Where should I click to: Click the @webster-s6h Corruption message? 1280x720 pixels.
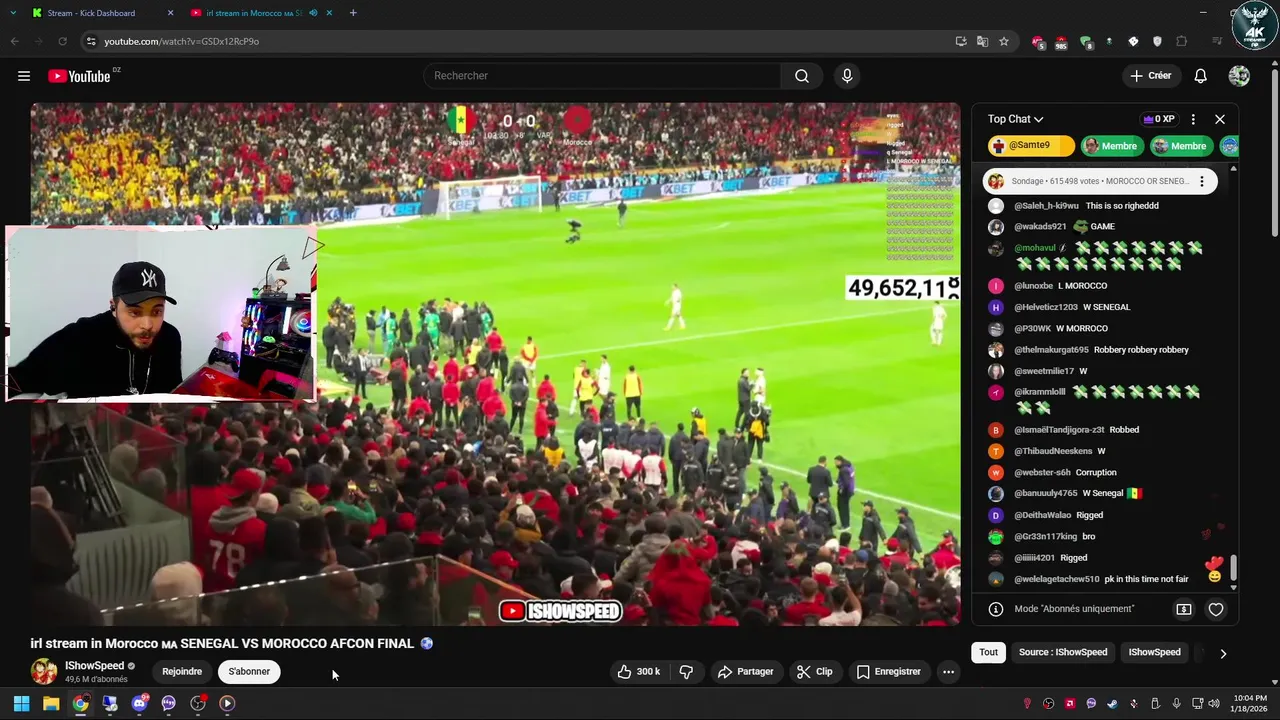1052,473
